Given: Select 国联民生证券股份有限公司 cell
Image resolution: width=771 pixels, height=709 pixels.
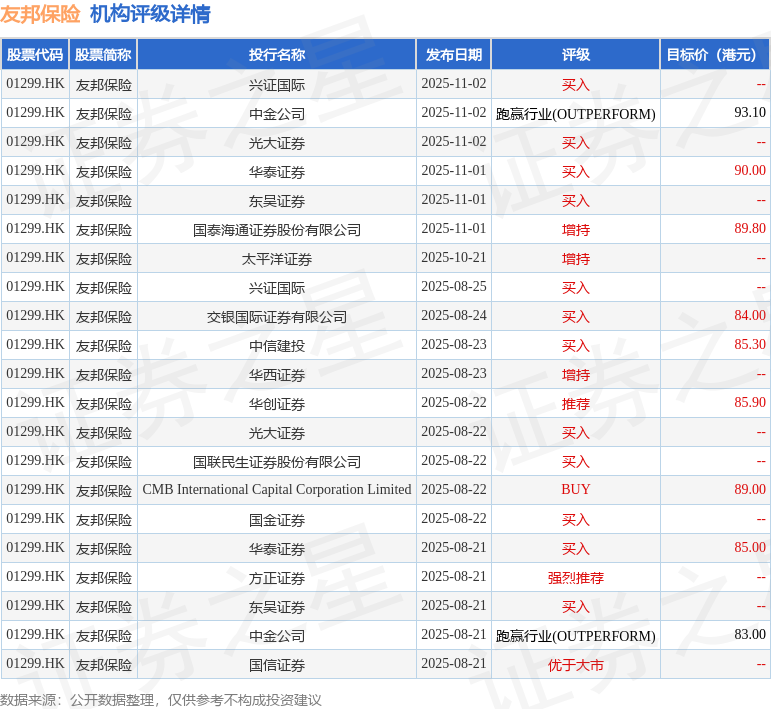Looking at the screenshot, I should tap(277, 462).
